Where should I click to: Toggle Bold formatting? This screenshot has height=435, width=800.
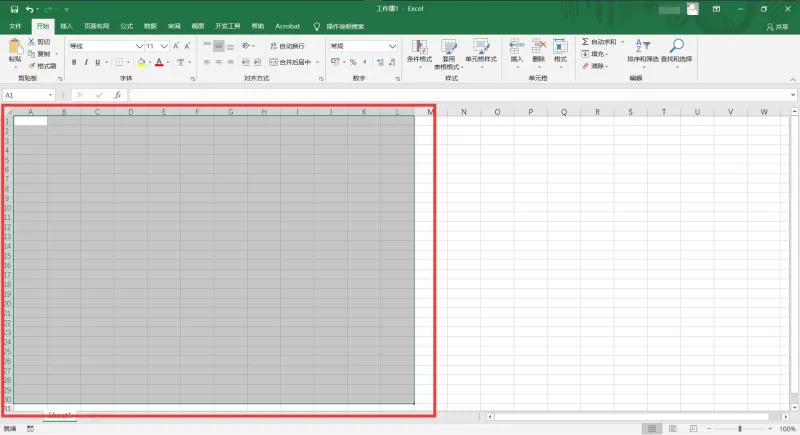[x=74, y=62]
